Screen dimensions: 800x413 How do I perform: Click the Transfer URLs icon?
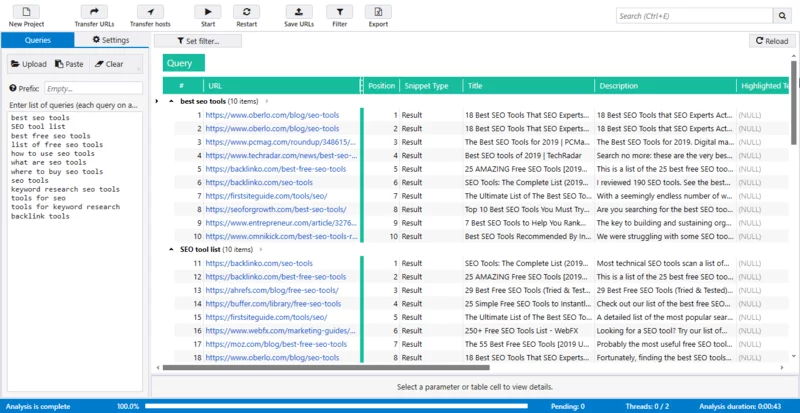point(94,12)
